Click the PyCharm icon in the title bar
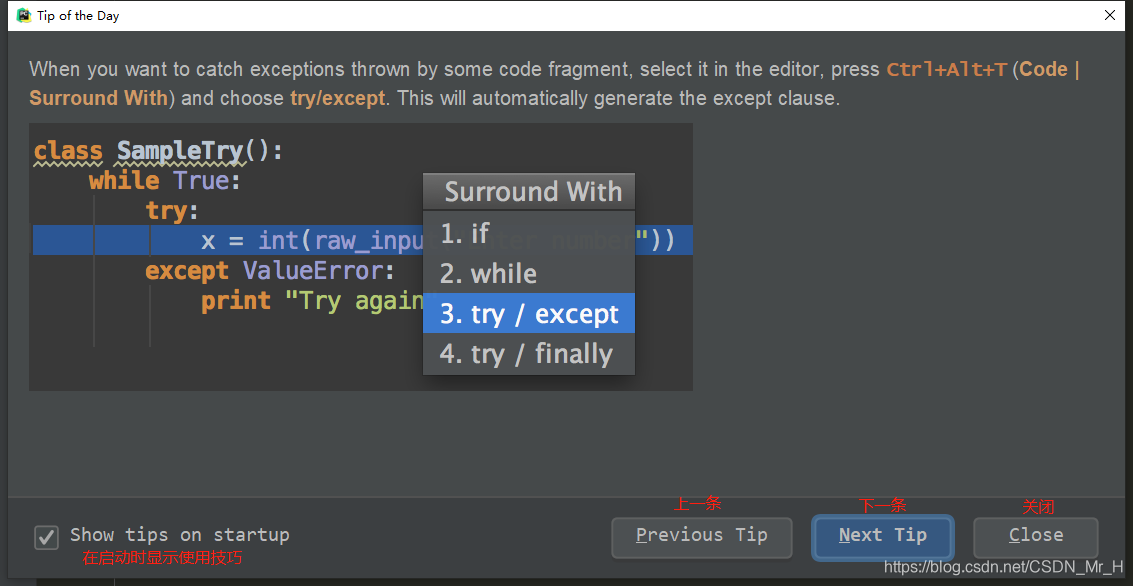Image resolution: width=1133 pixels, height=586 pixels. click(24, 15)
